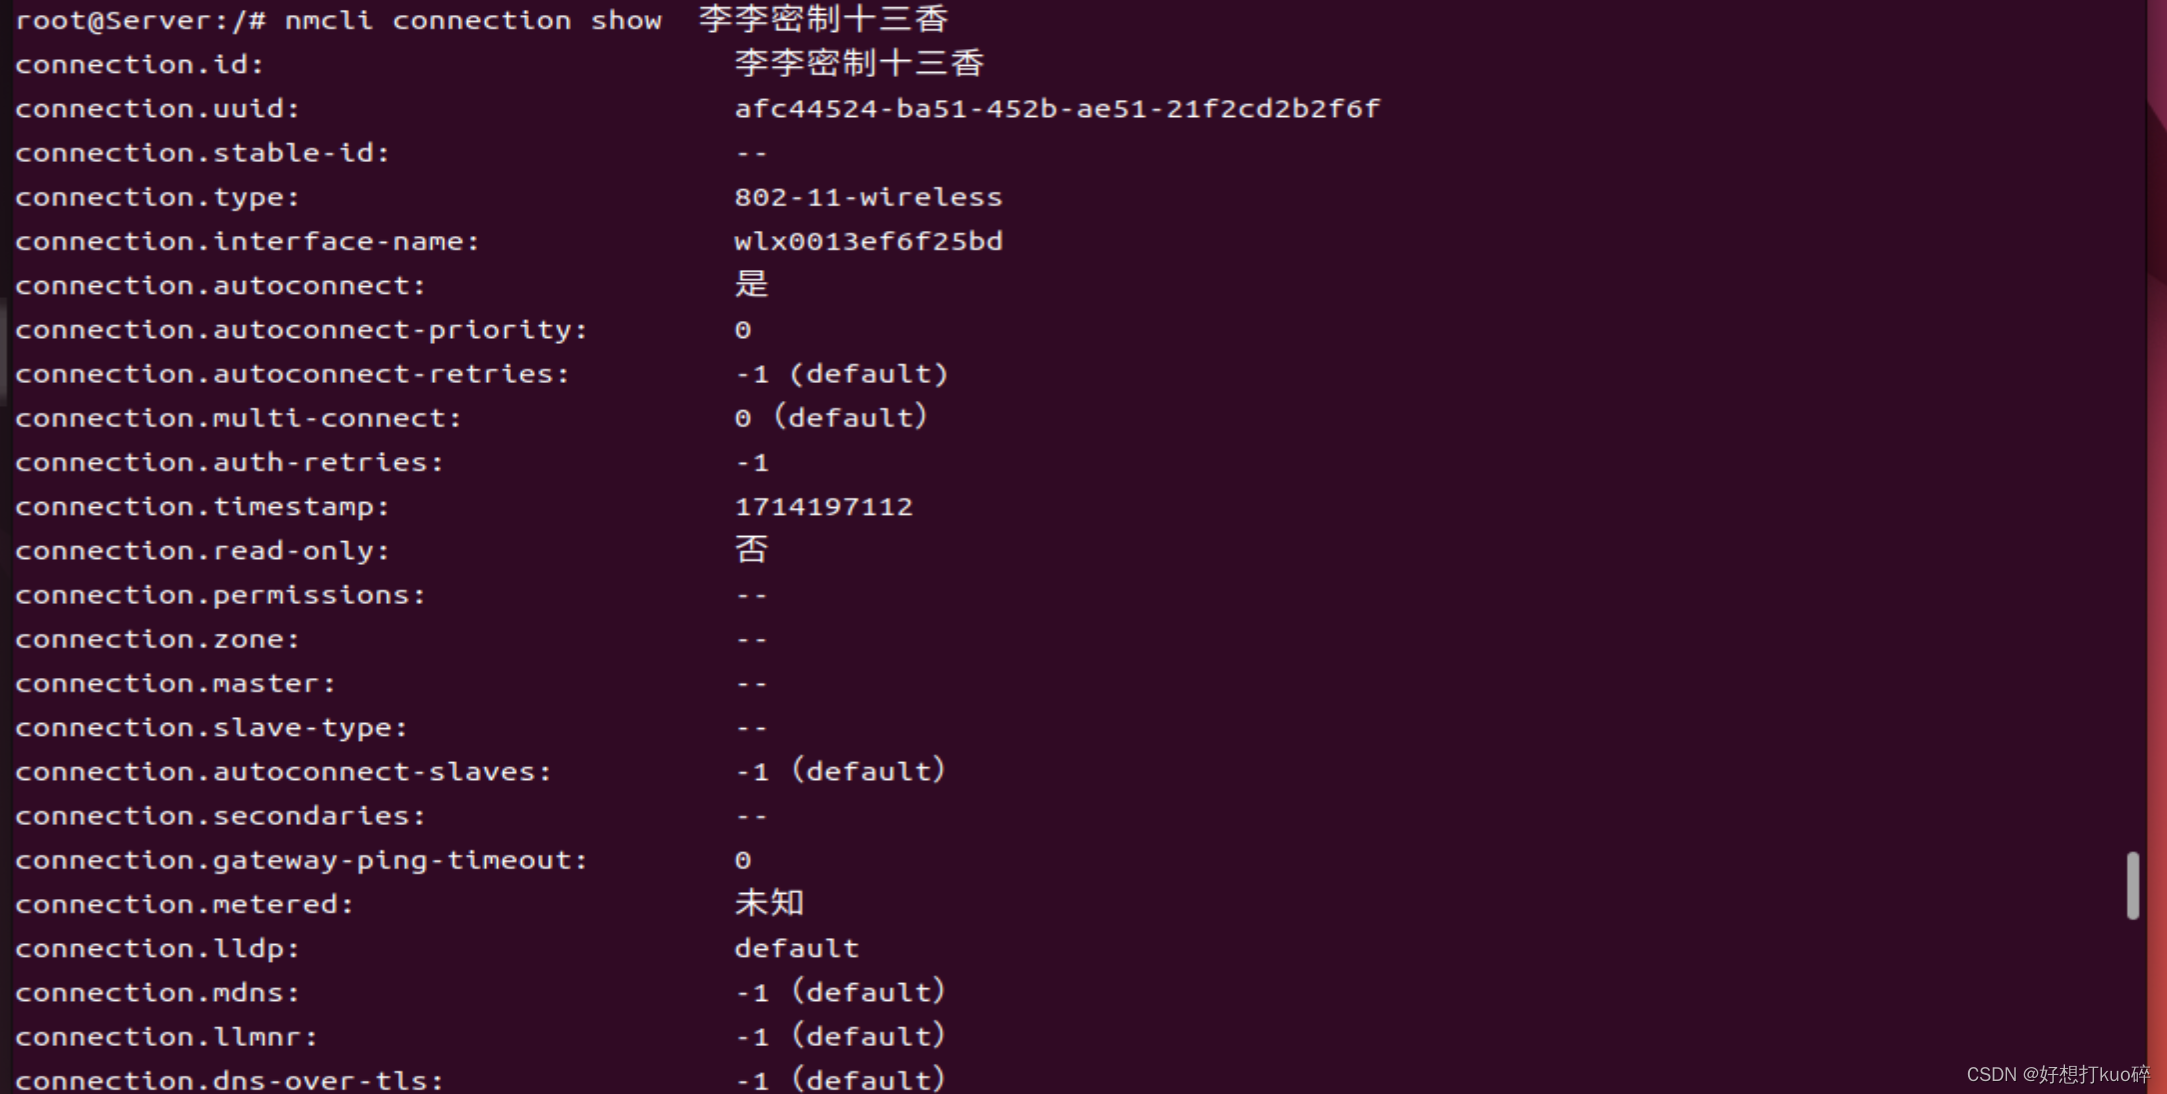Click the connection.gateway-ping-timeout label
This screenshot has width=2167, height=1094.
tap(301, 860)
